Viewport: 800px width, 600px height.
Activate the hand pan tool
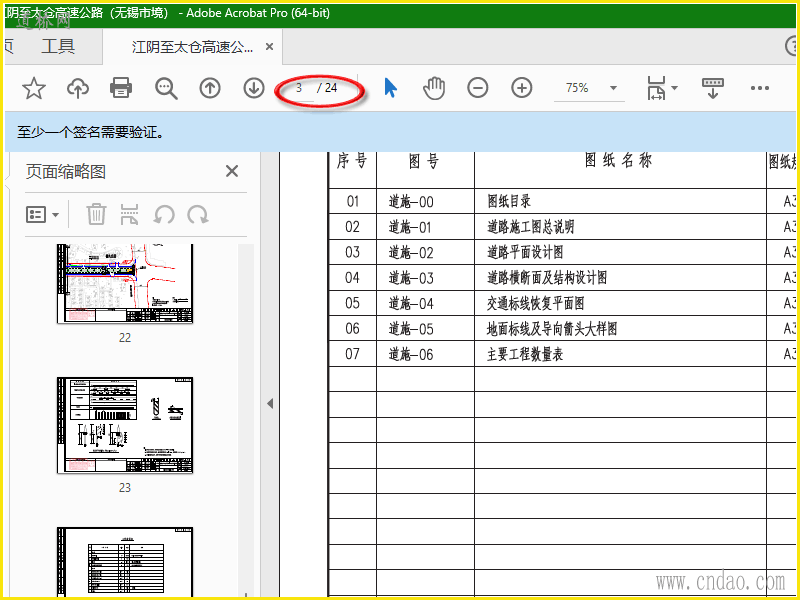click(x=434, y=88)
